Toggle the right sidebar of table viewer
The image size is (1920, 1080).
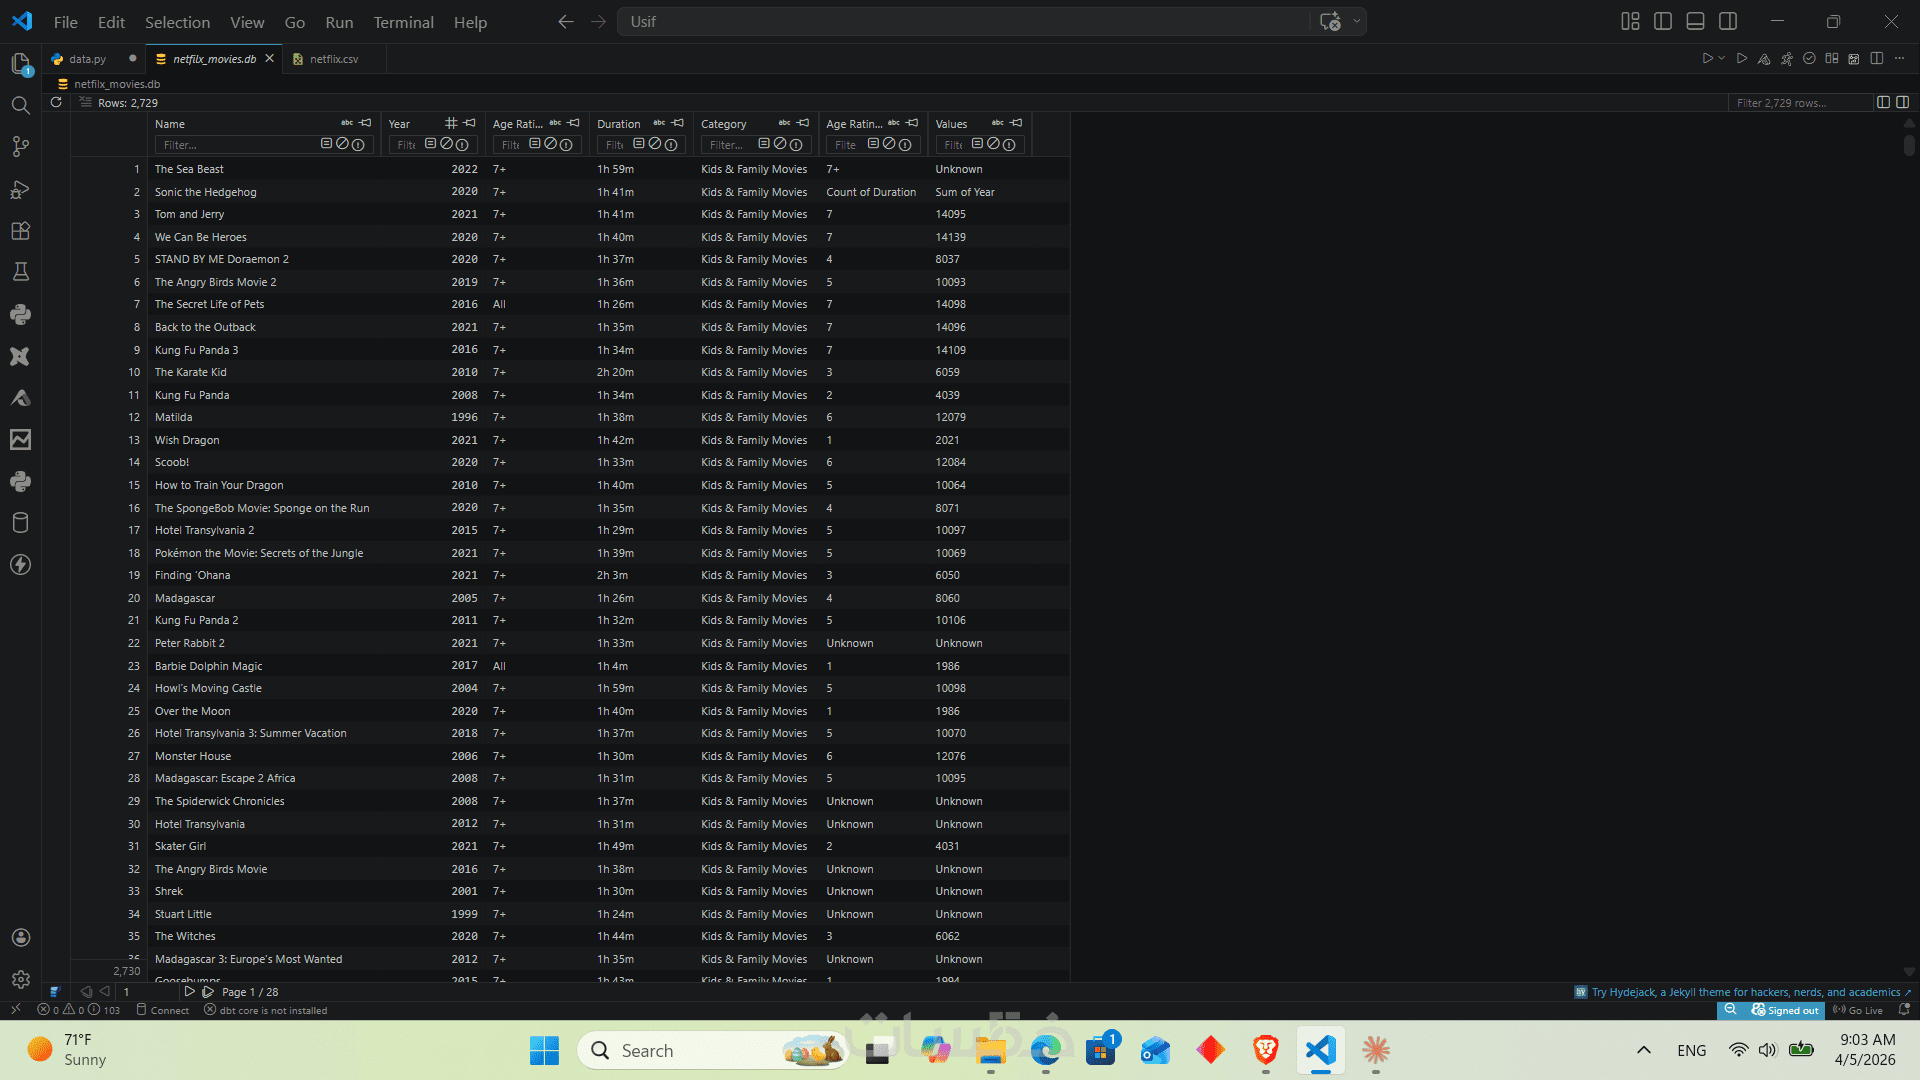[x=1902, y=102]
